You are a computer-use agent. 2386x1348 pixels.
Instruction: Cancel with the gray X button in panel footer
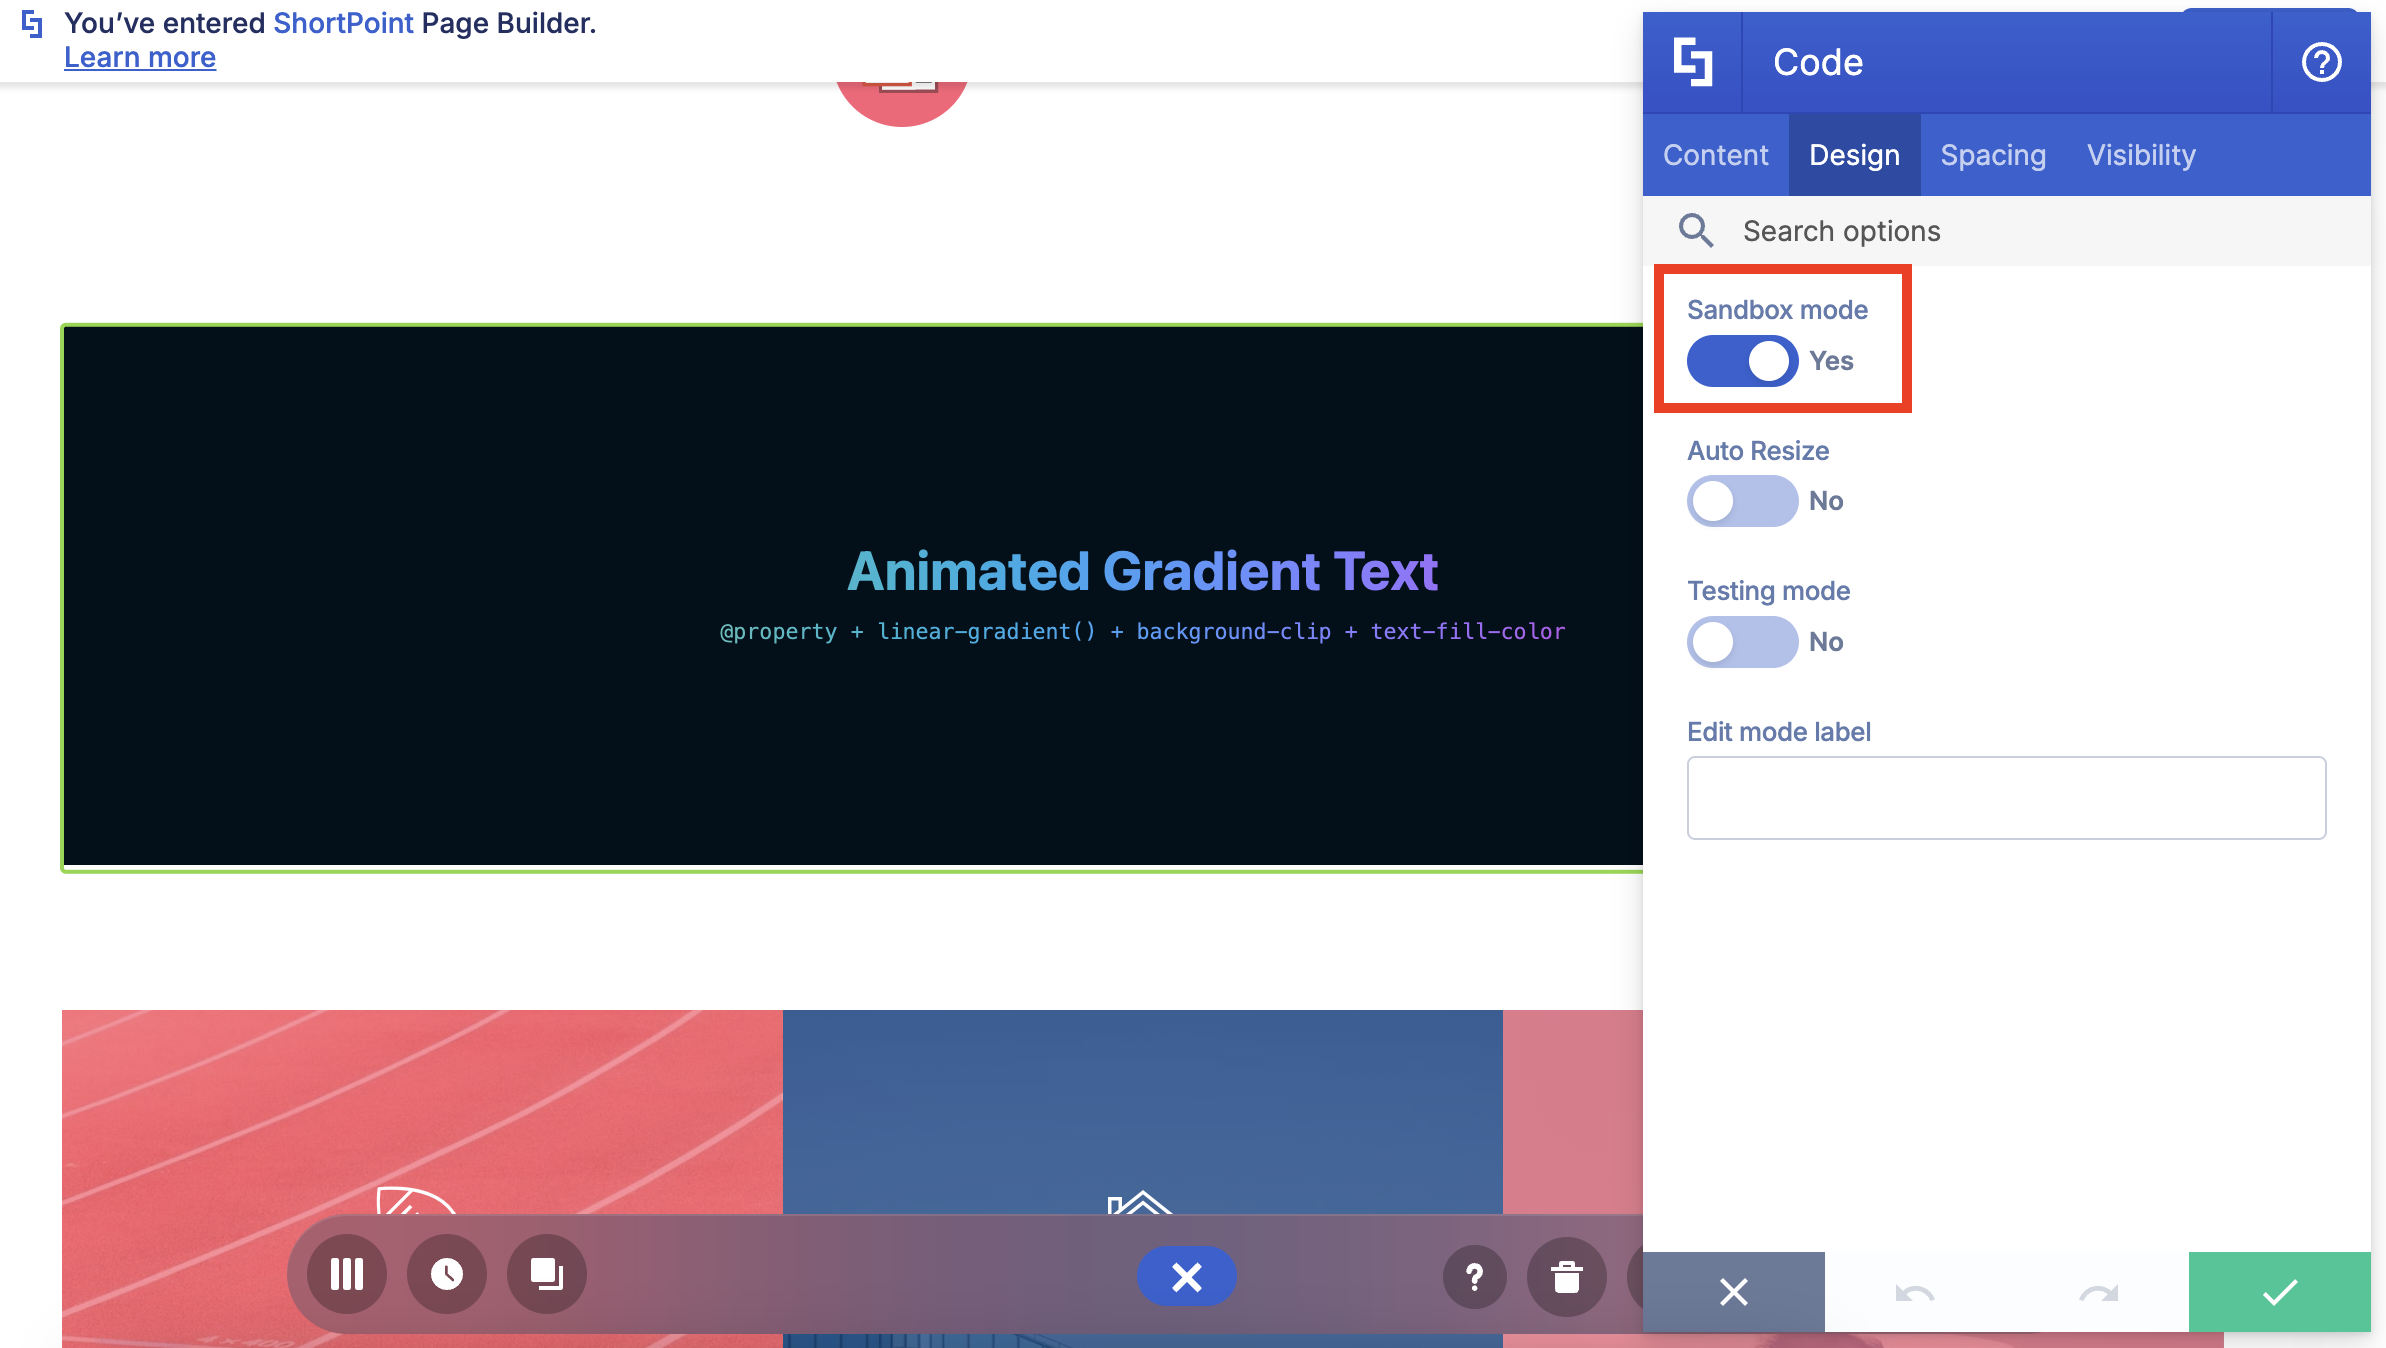click(x=1733, y=1292)
